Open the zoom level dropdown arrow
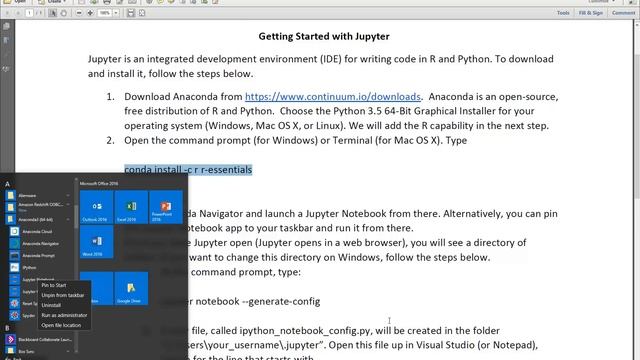Viewport: 640px width, 360px height. [116, 13]
